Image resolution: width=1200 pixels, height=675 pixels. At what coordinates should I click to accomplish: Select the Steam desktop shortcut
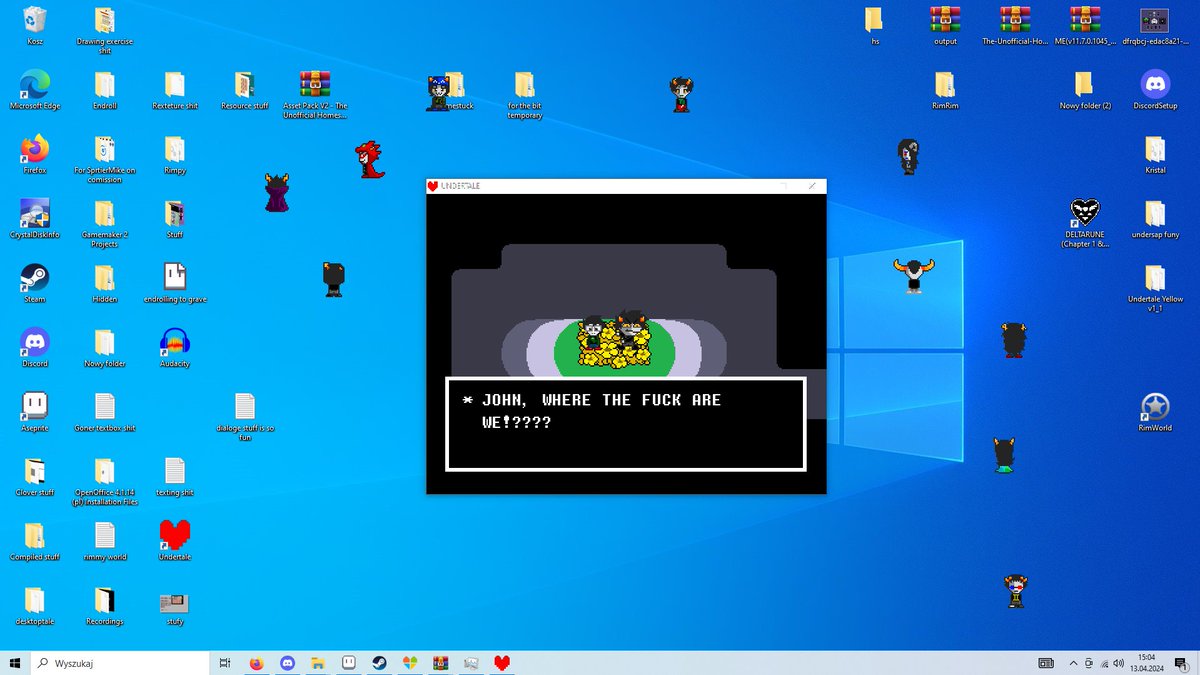pos(35,283)
